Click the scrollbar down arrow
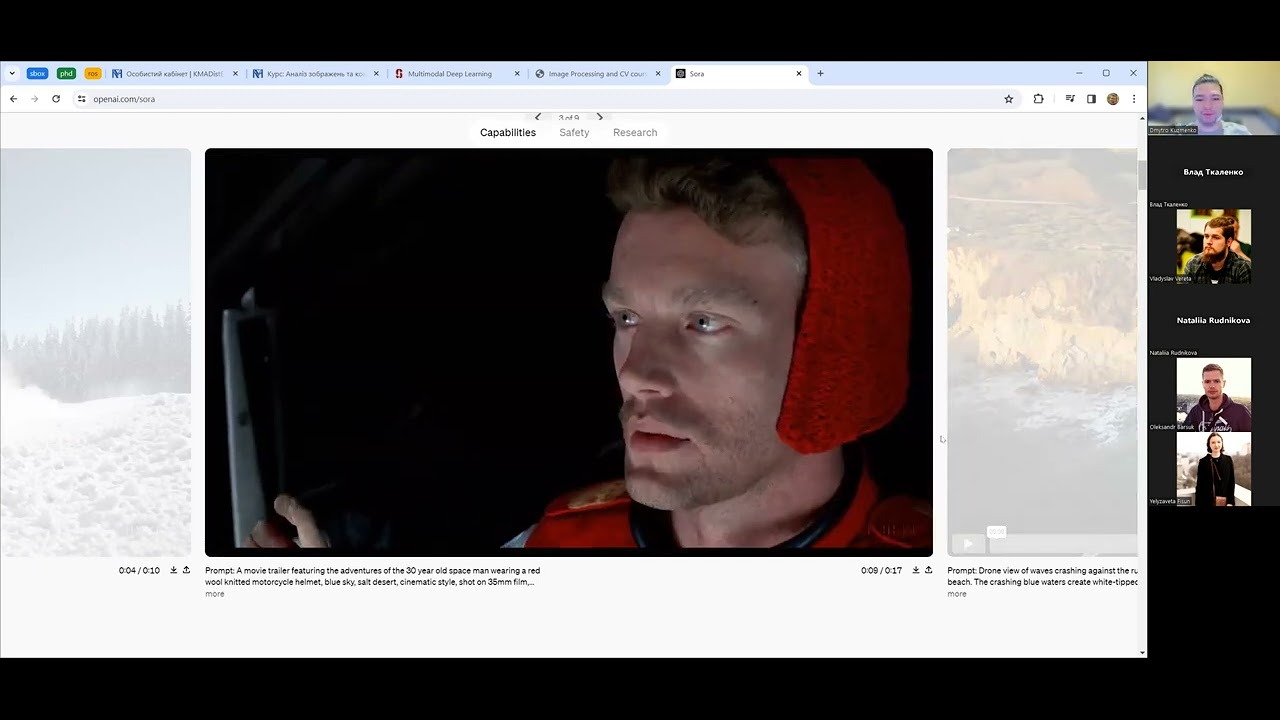This screenshot has height=720, width=1280. [1143, 652]
